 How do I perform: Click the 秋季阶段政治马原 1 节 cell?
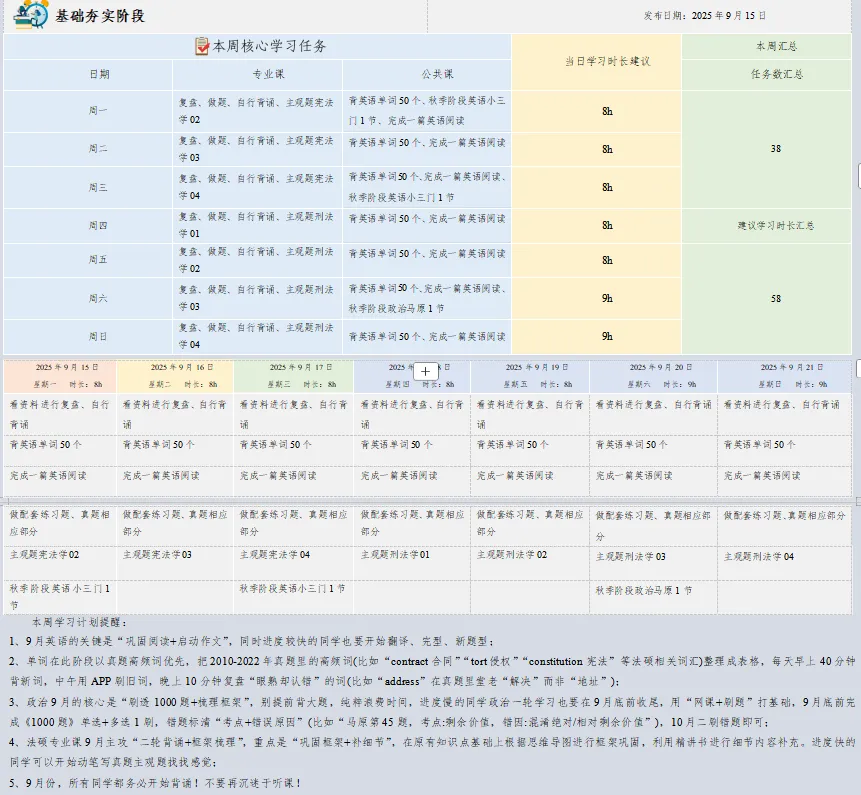coord(653,597)
